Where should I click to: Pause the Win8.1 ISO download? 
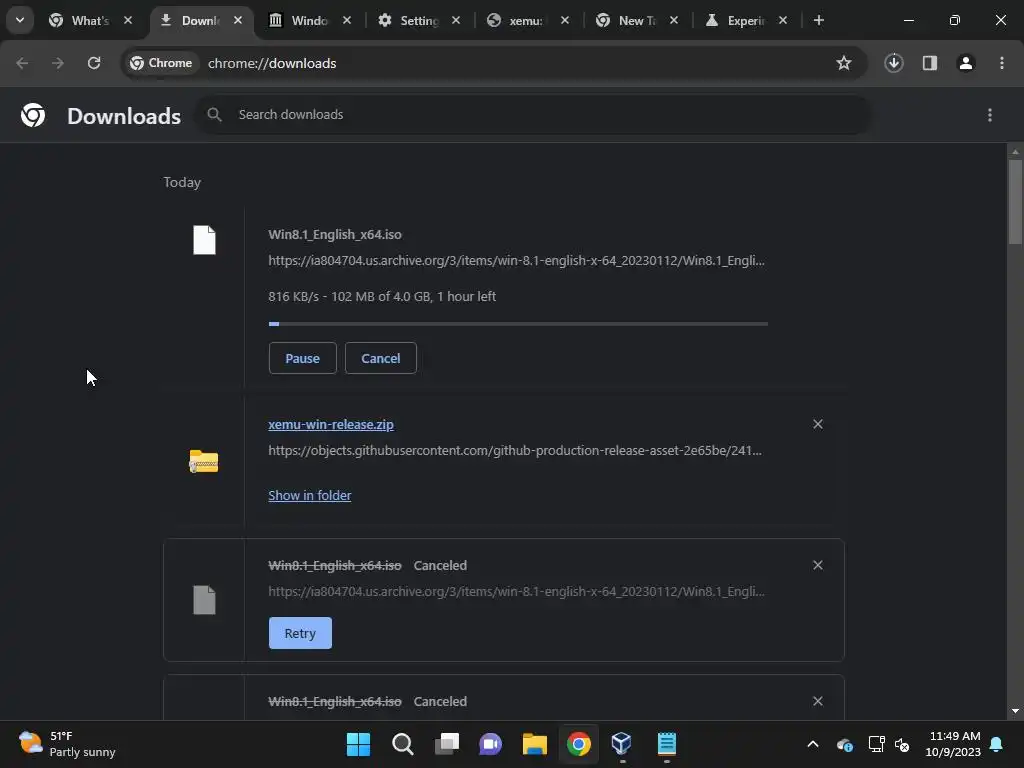pyautogui.click(x=302, y=358)
